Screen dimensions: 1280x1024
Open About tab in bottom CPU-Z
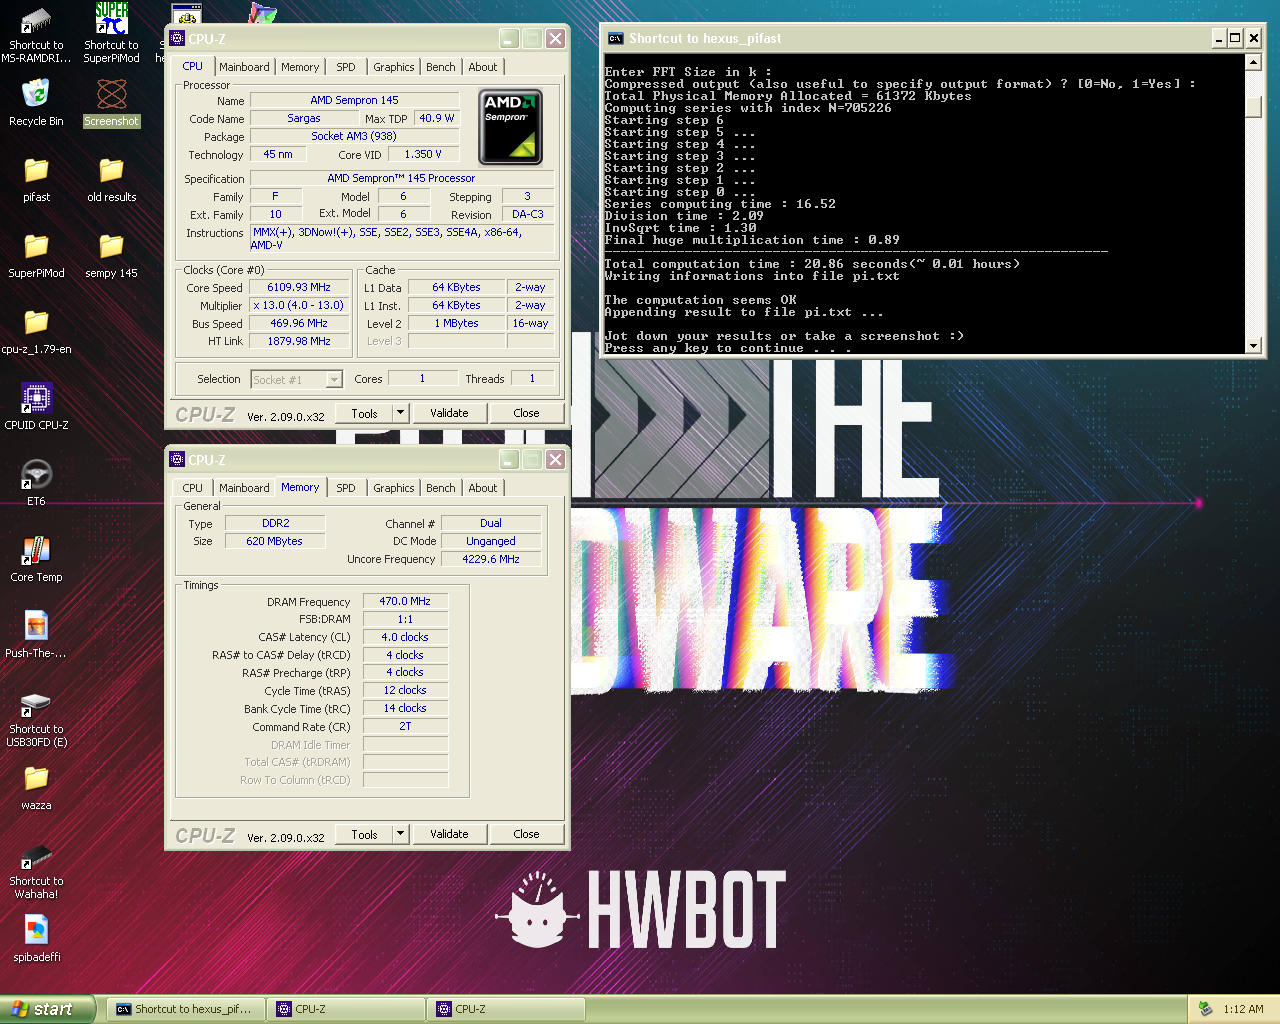tap(483, 488)
